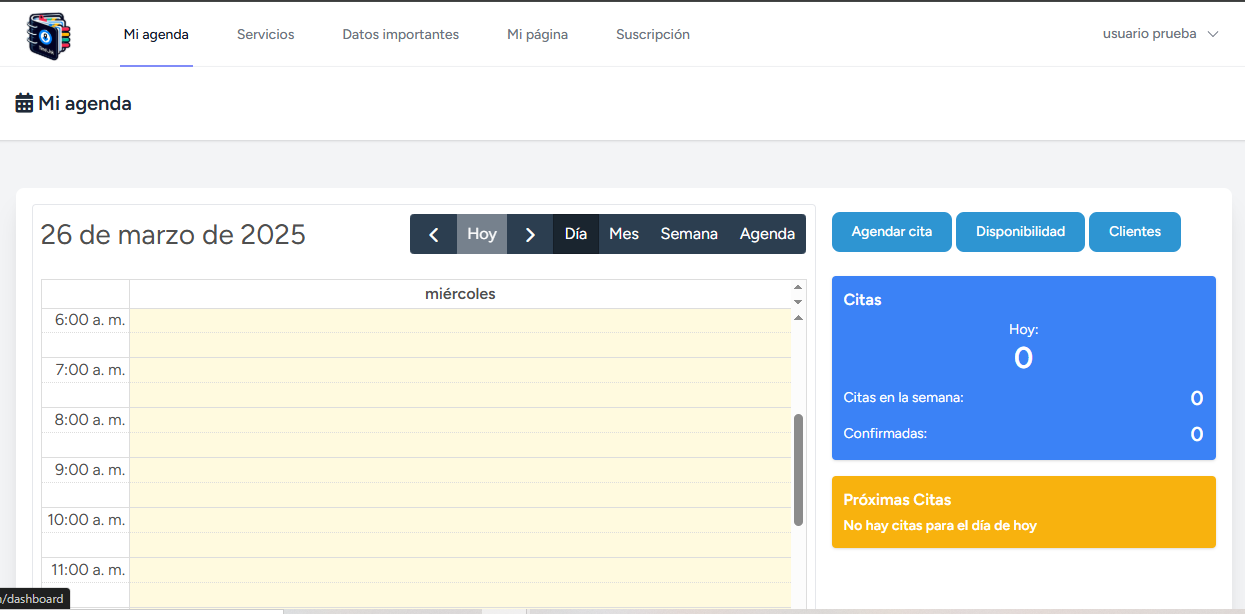Click the Próximas Citas heading
This screenshot has width=1245, height=614.
pos(897,500)
